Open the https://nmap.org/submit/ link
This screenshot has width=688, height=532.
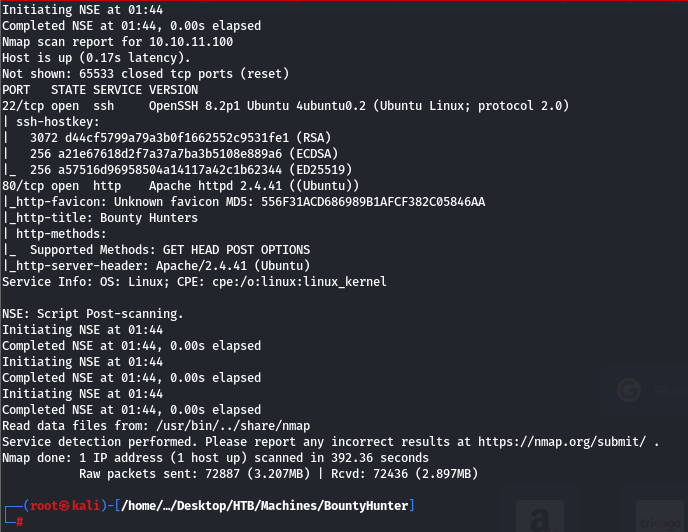562,442
